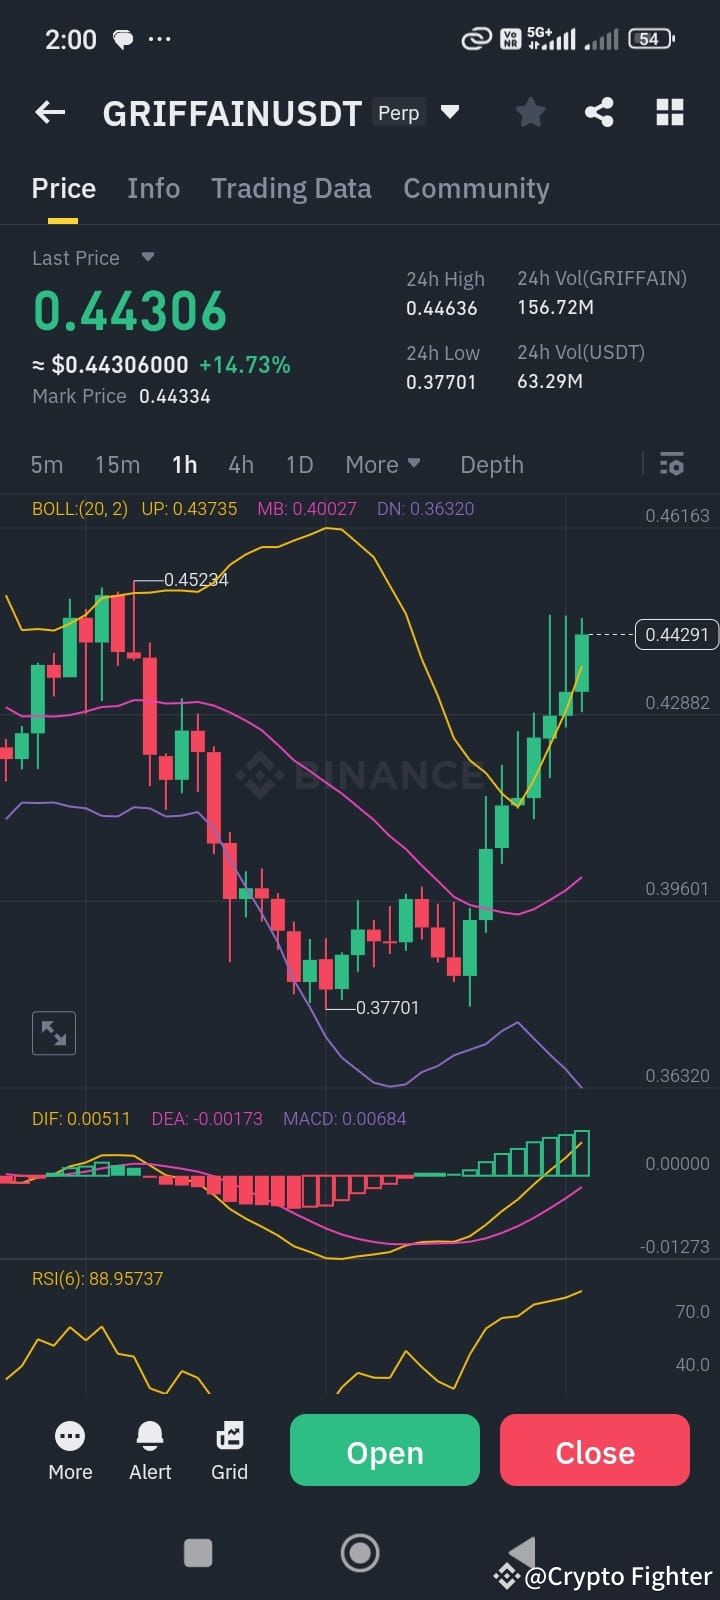
Task: Open the More options icon bottom left
Action: (x=70, y=1450)
